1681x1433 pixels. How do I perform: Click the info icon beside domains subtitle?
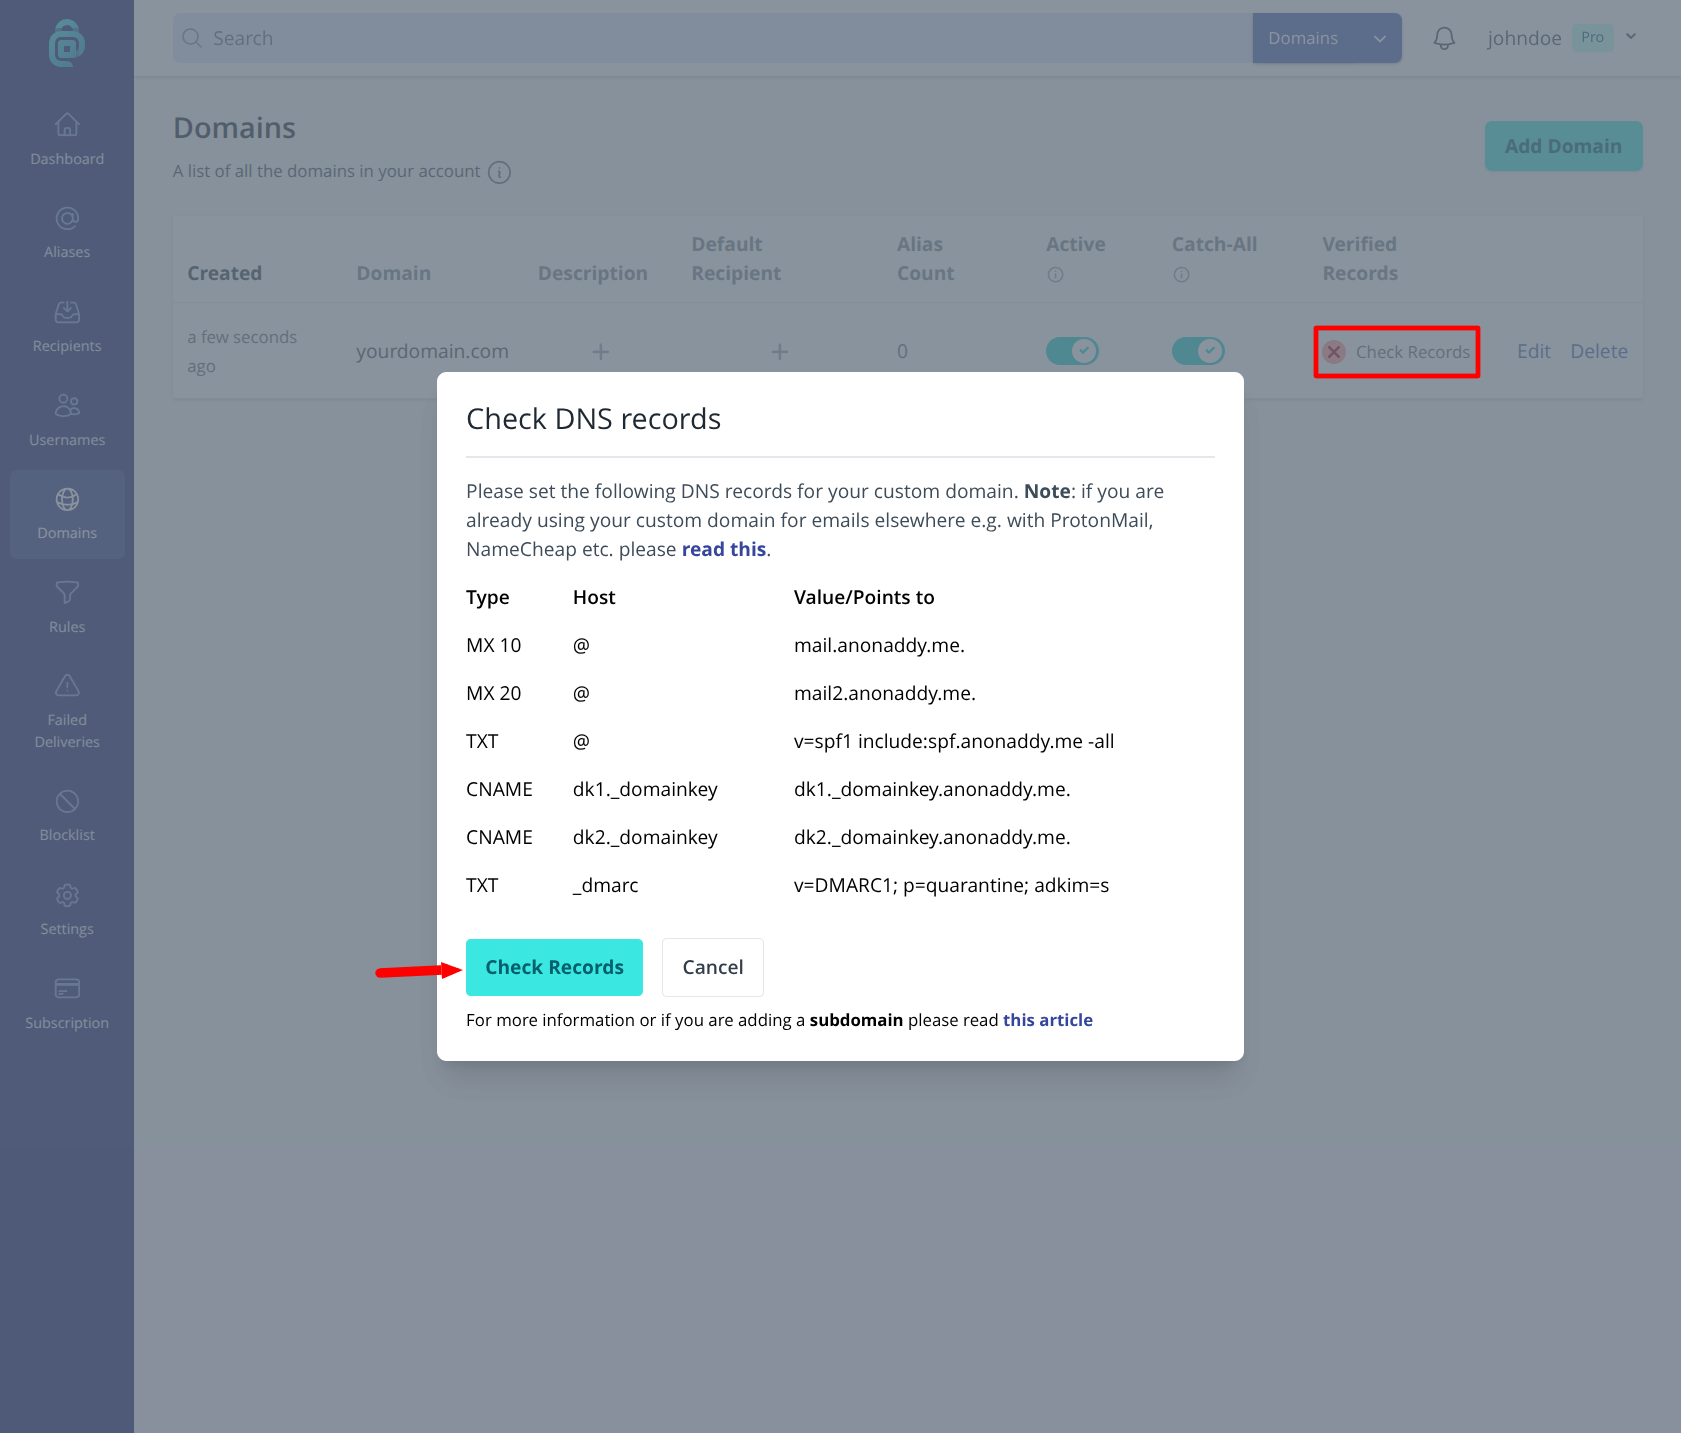499,172
